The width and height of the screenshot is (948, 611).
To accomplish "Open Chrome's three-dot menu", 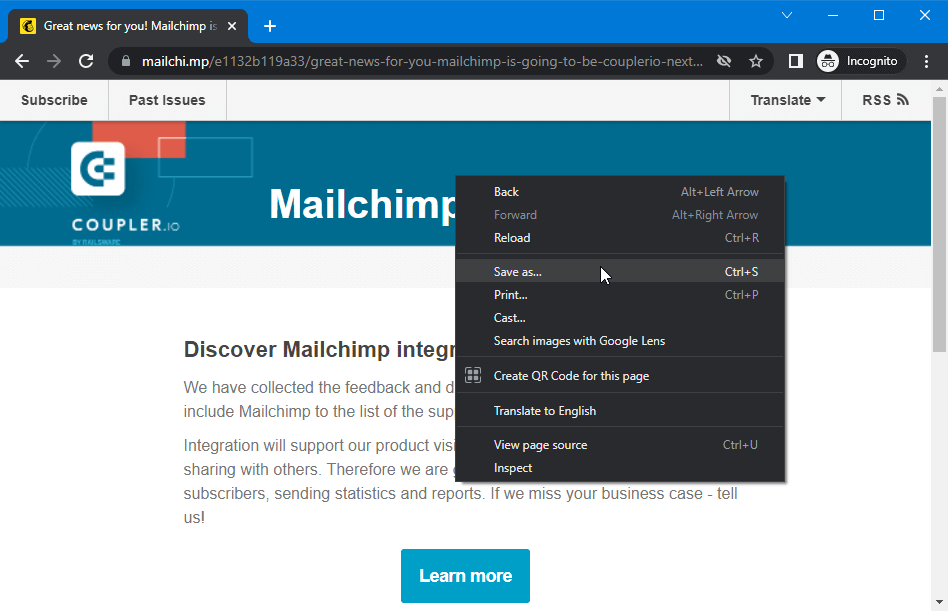I will pos(926,61).
